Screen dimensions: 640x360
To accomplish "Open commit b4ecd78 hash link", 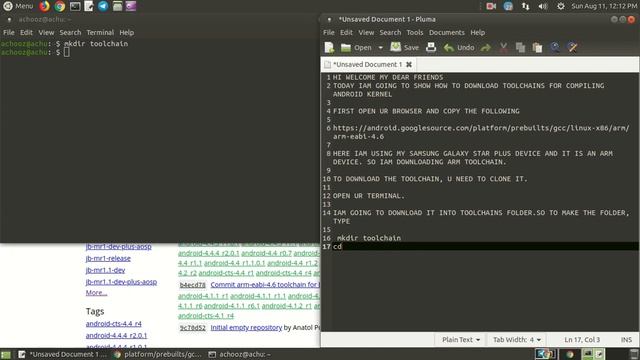I will coord(192,285).
